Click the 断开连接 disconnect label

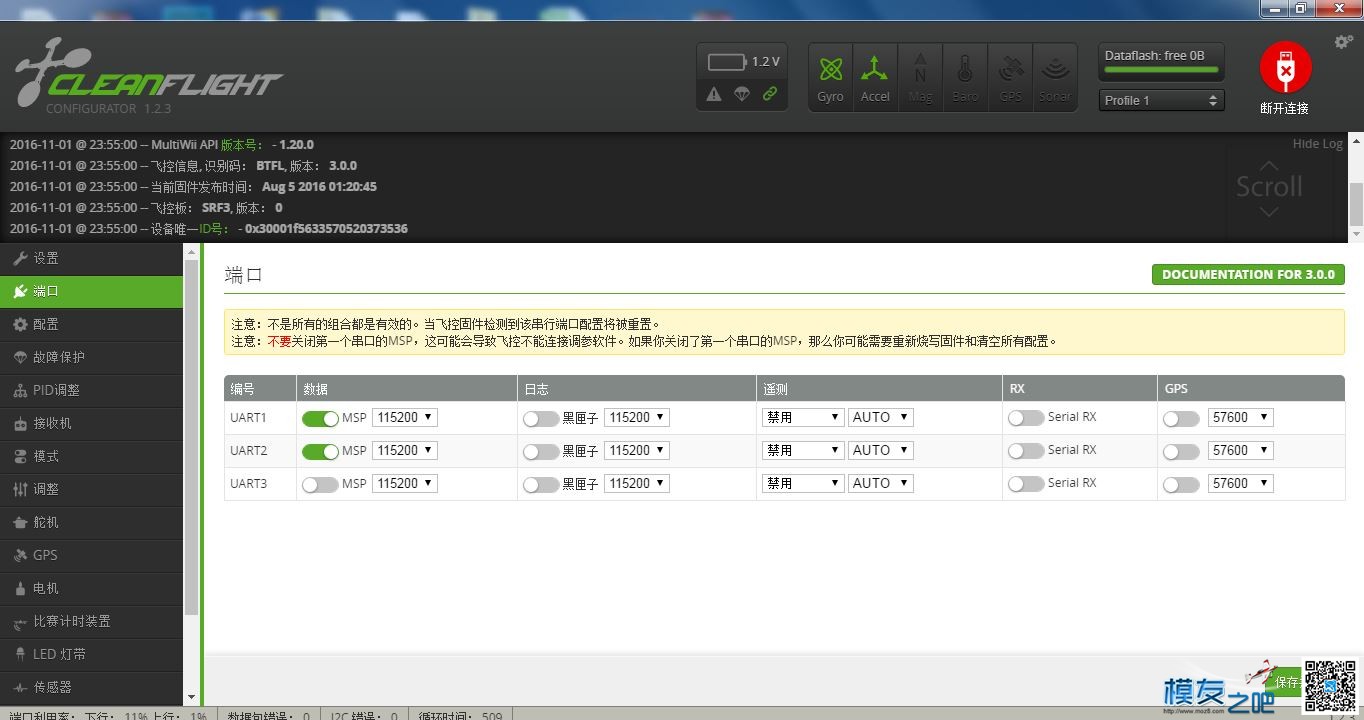click(1285, 108)
